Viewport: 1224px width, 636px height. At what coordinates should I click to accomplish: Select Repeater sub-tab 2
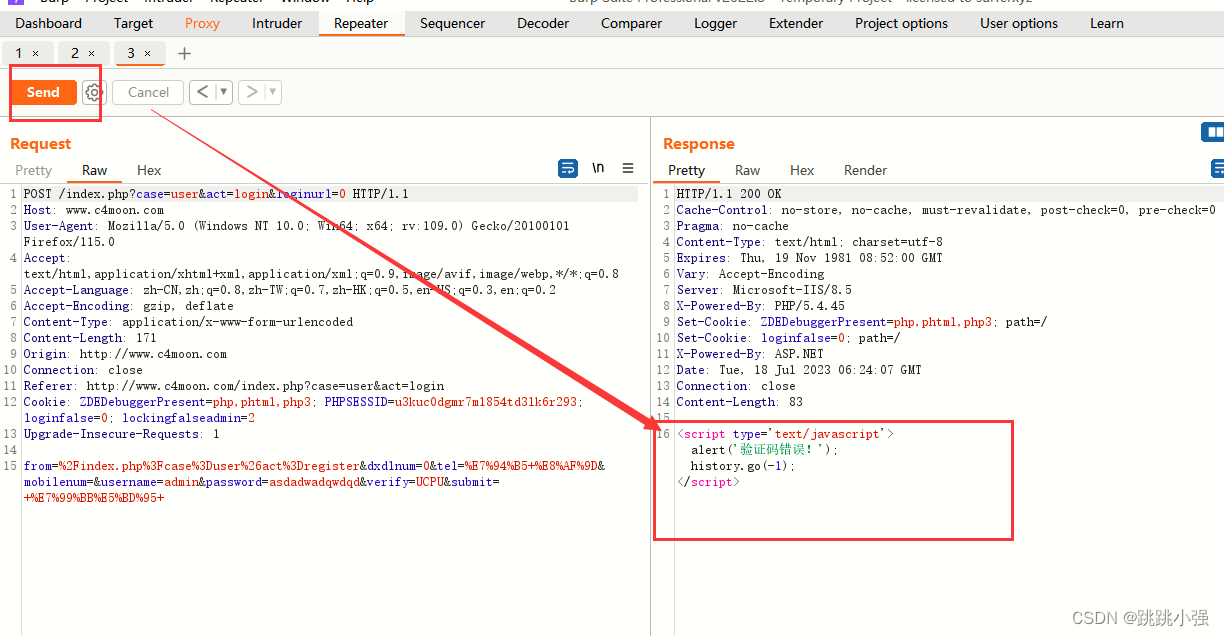(74, 53)
